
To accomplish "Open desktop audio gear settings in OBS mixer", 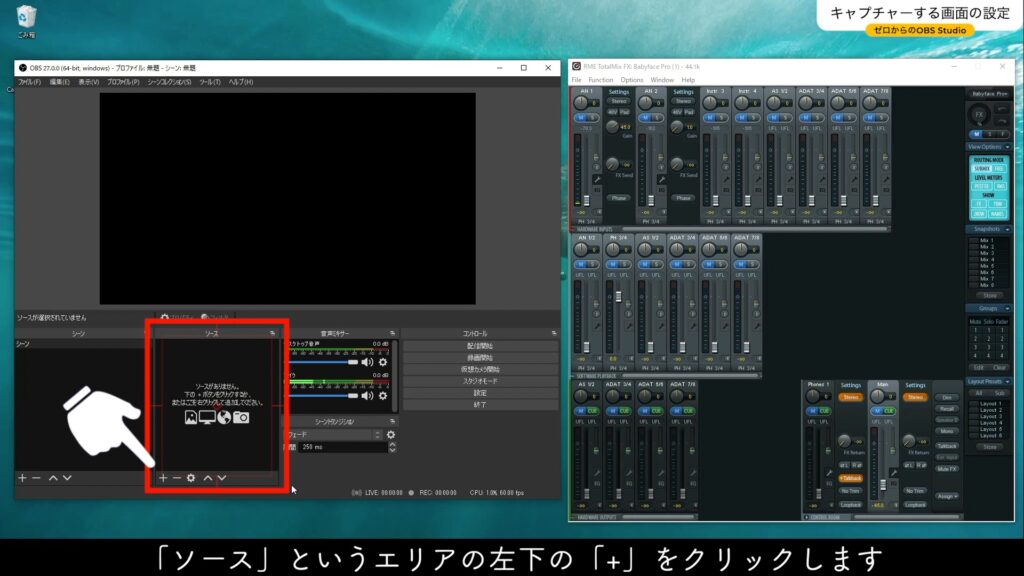I will [383, 362].
